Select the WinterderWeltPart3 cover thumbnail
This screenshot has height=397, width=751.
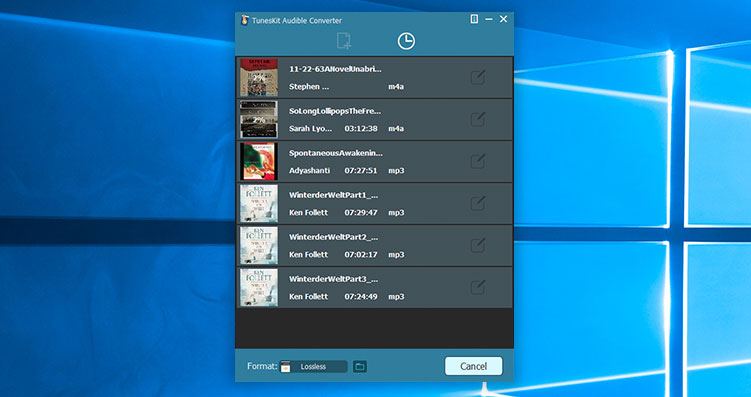tap(259, 288)
